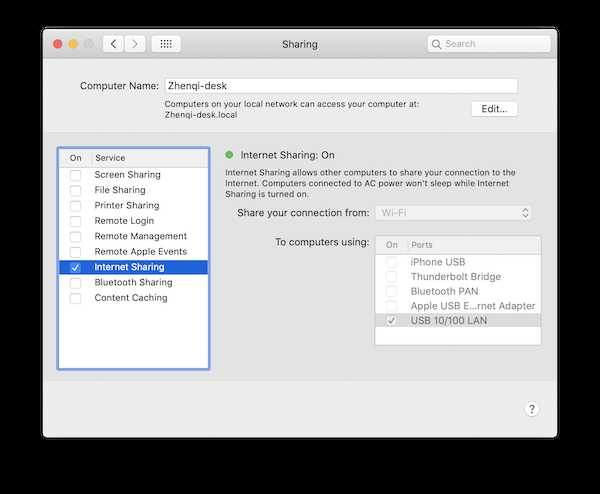
Task: Select Remote Management service row
Action: 133,236
